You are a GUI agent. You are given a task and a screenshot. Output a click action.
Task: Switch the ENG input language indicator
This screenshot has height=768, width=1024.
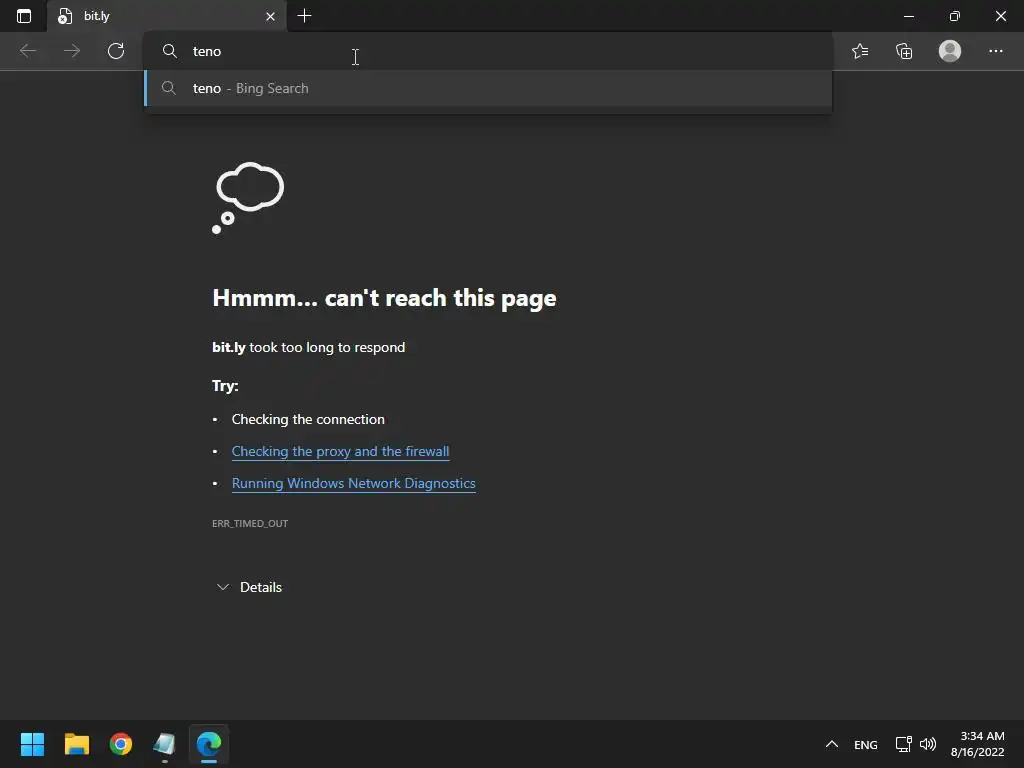tap(865, 744)
